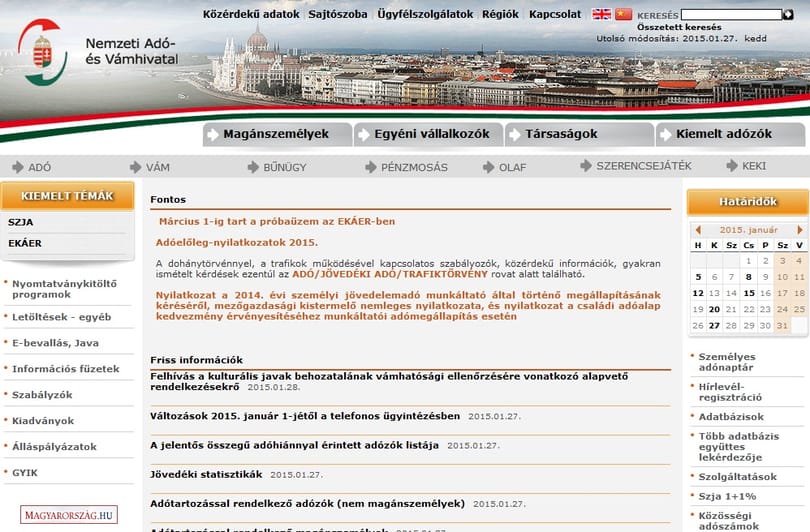Viewport: 810px width, 532px height.
Task: Select January 15 in the calendar
Action: pos(749,293)
